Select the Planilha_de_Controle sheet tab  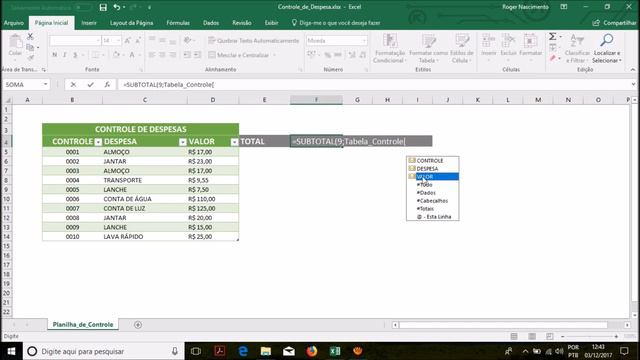point(83,324)
